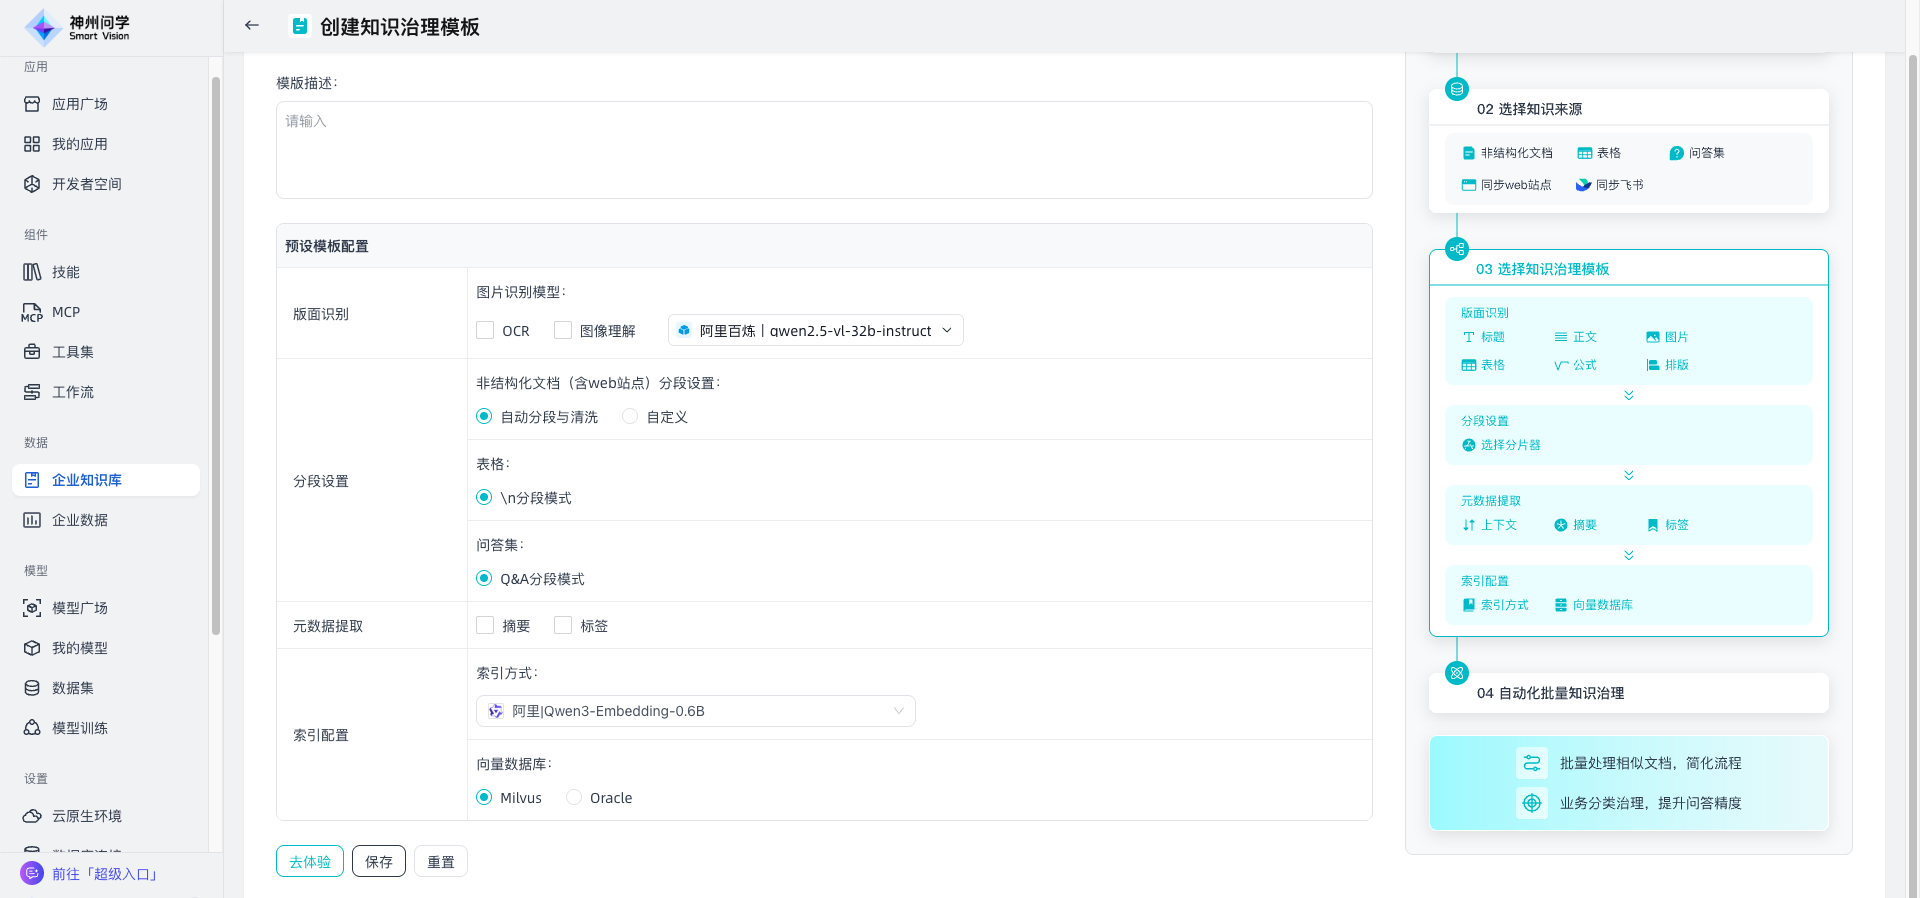Click the 同步飞书 icon in knowledge sources
Viewport: 1920px width, 898px height.
1583,185
